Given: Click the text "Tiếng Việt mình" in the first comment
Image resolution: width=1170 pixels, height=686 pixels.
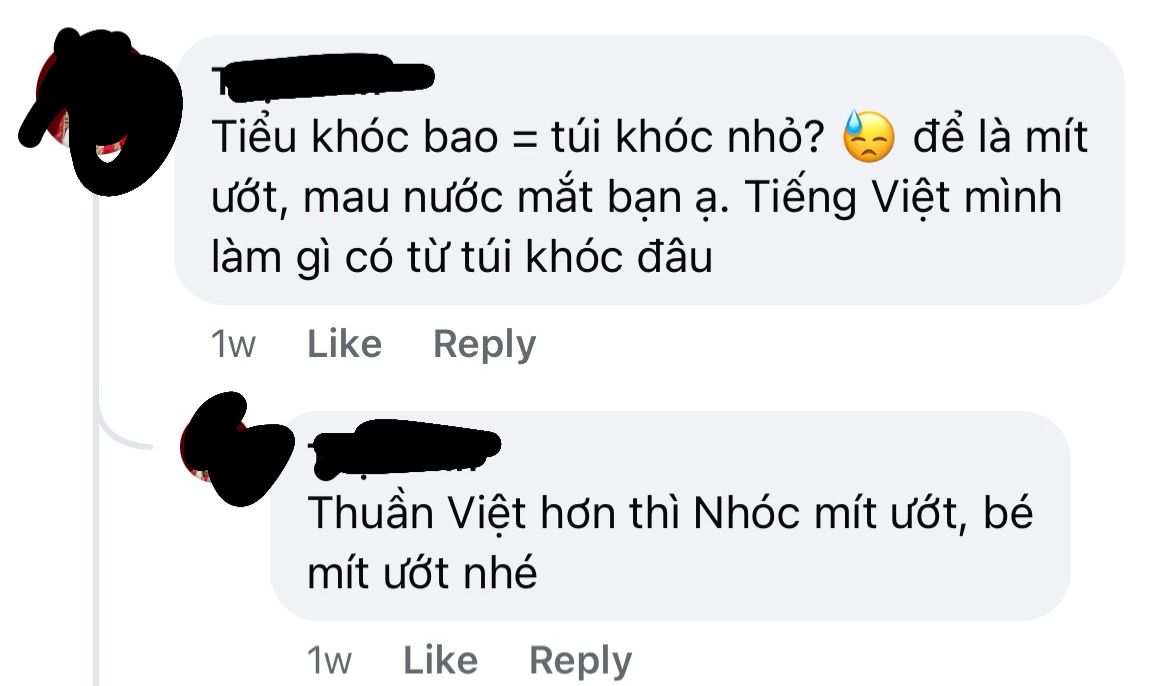Looking at the screenshot, I should click(x=903, y=198).
